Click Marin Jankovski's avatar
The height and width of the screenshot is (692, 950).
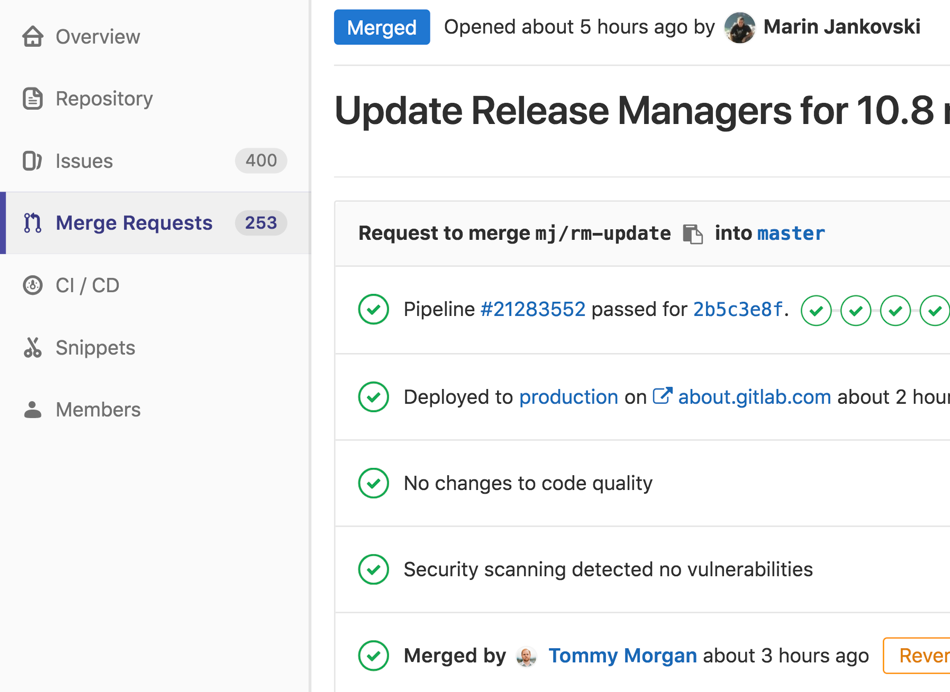pos(739,27)
